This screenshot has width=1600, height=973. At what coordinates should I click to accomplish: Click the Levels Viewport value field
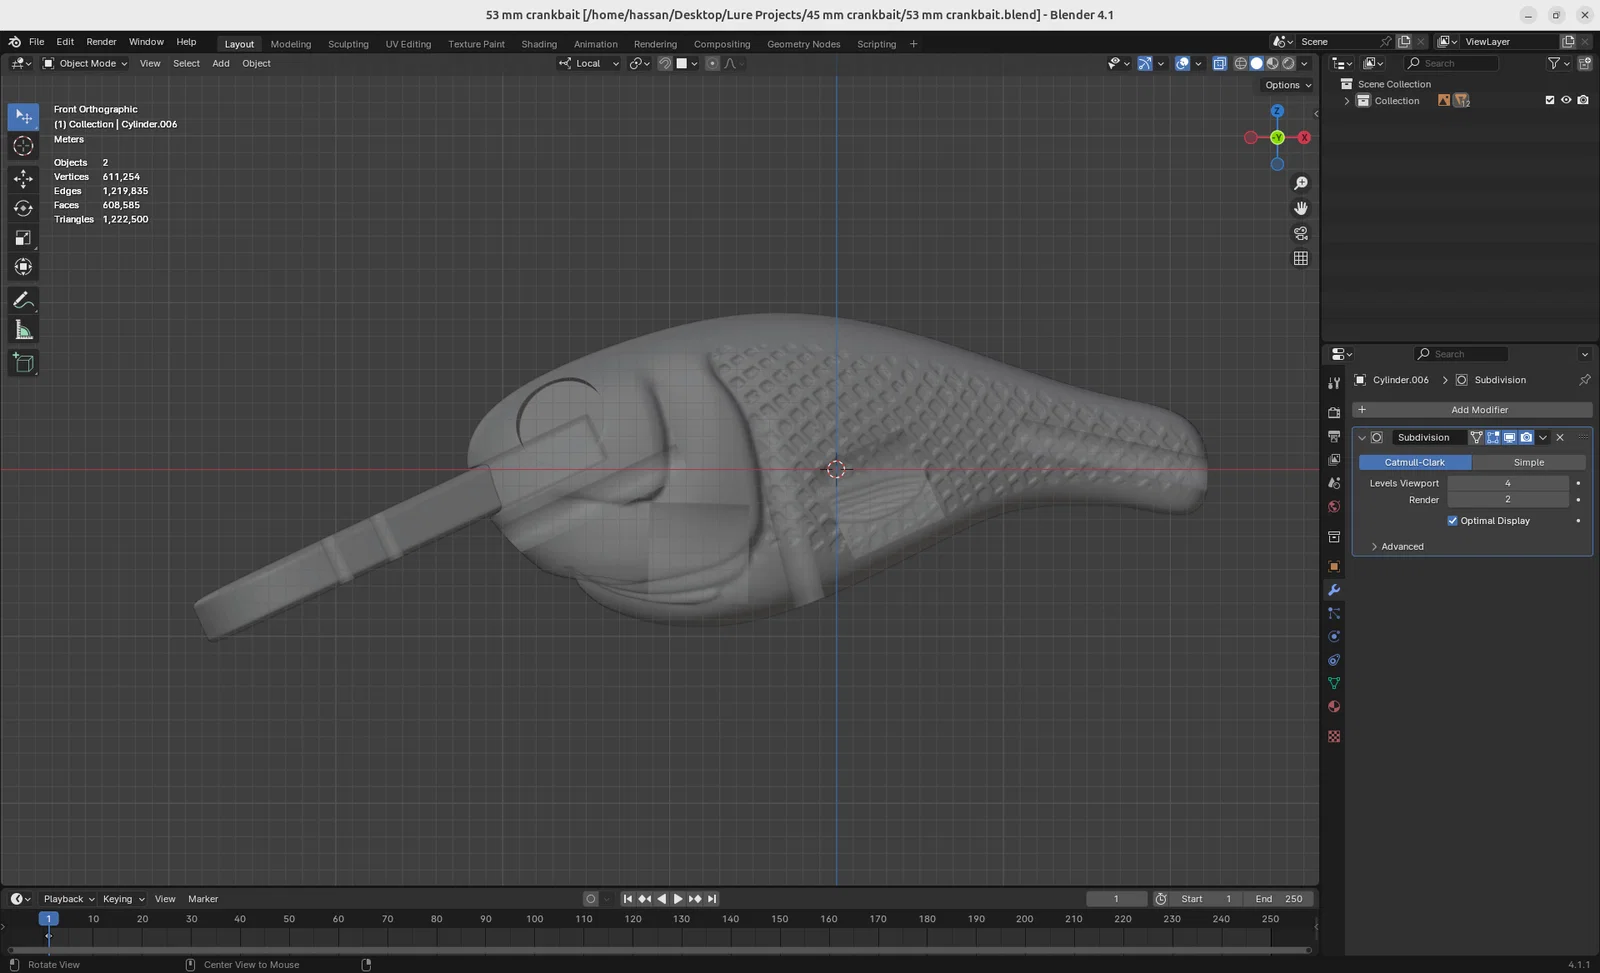(1507, 483)
